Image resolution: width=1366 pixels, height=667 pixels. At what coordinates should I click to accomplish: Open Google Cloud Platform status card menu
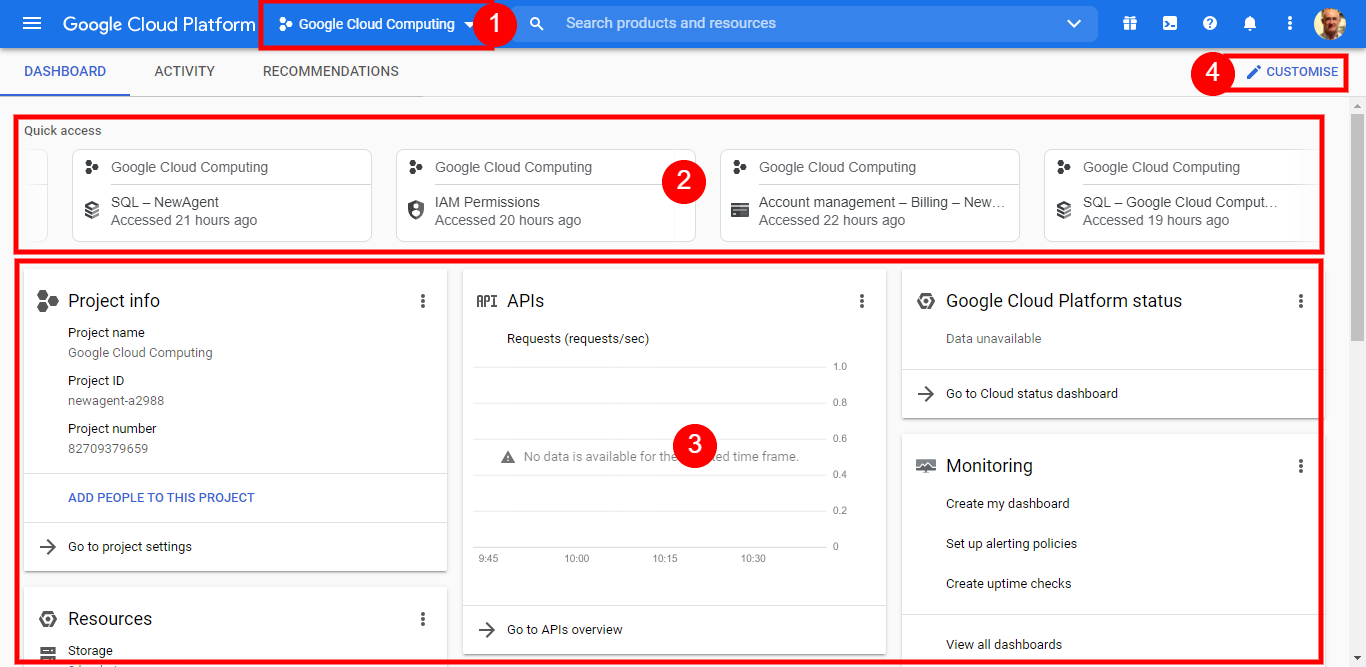1301,301
